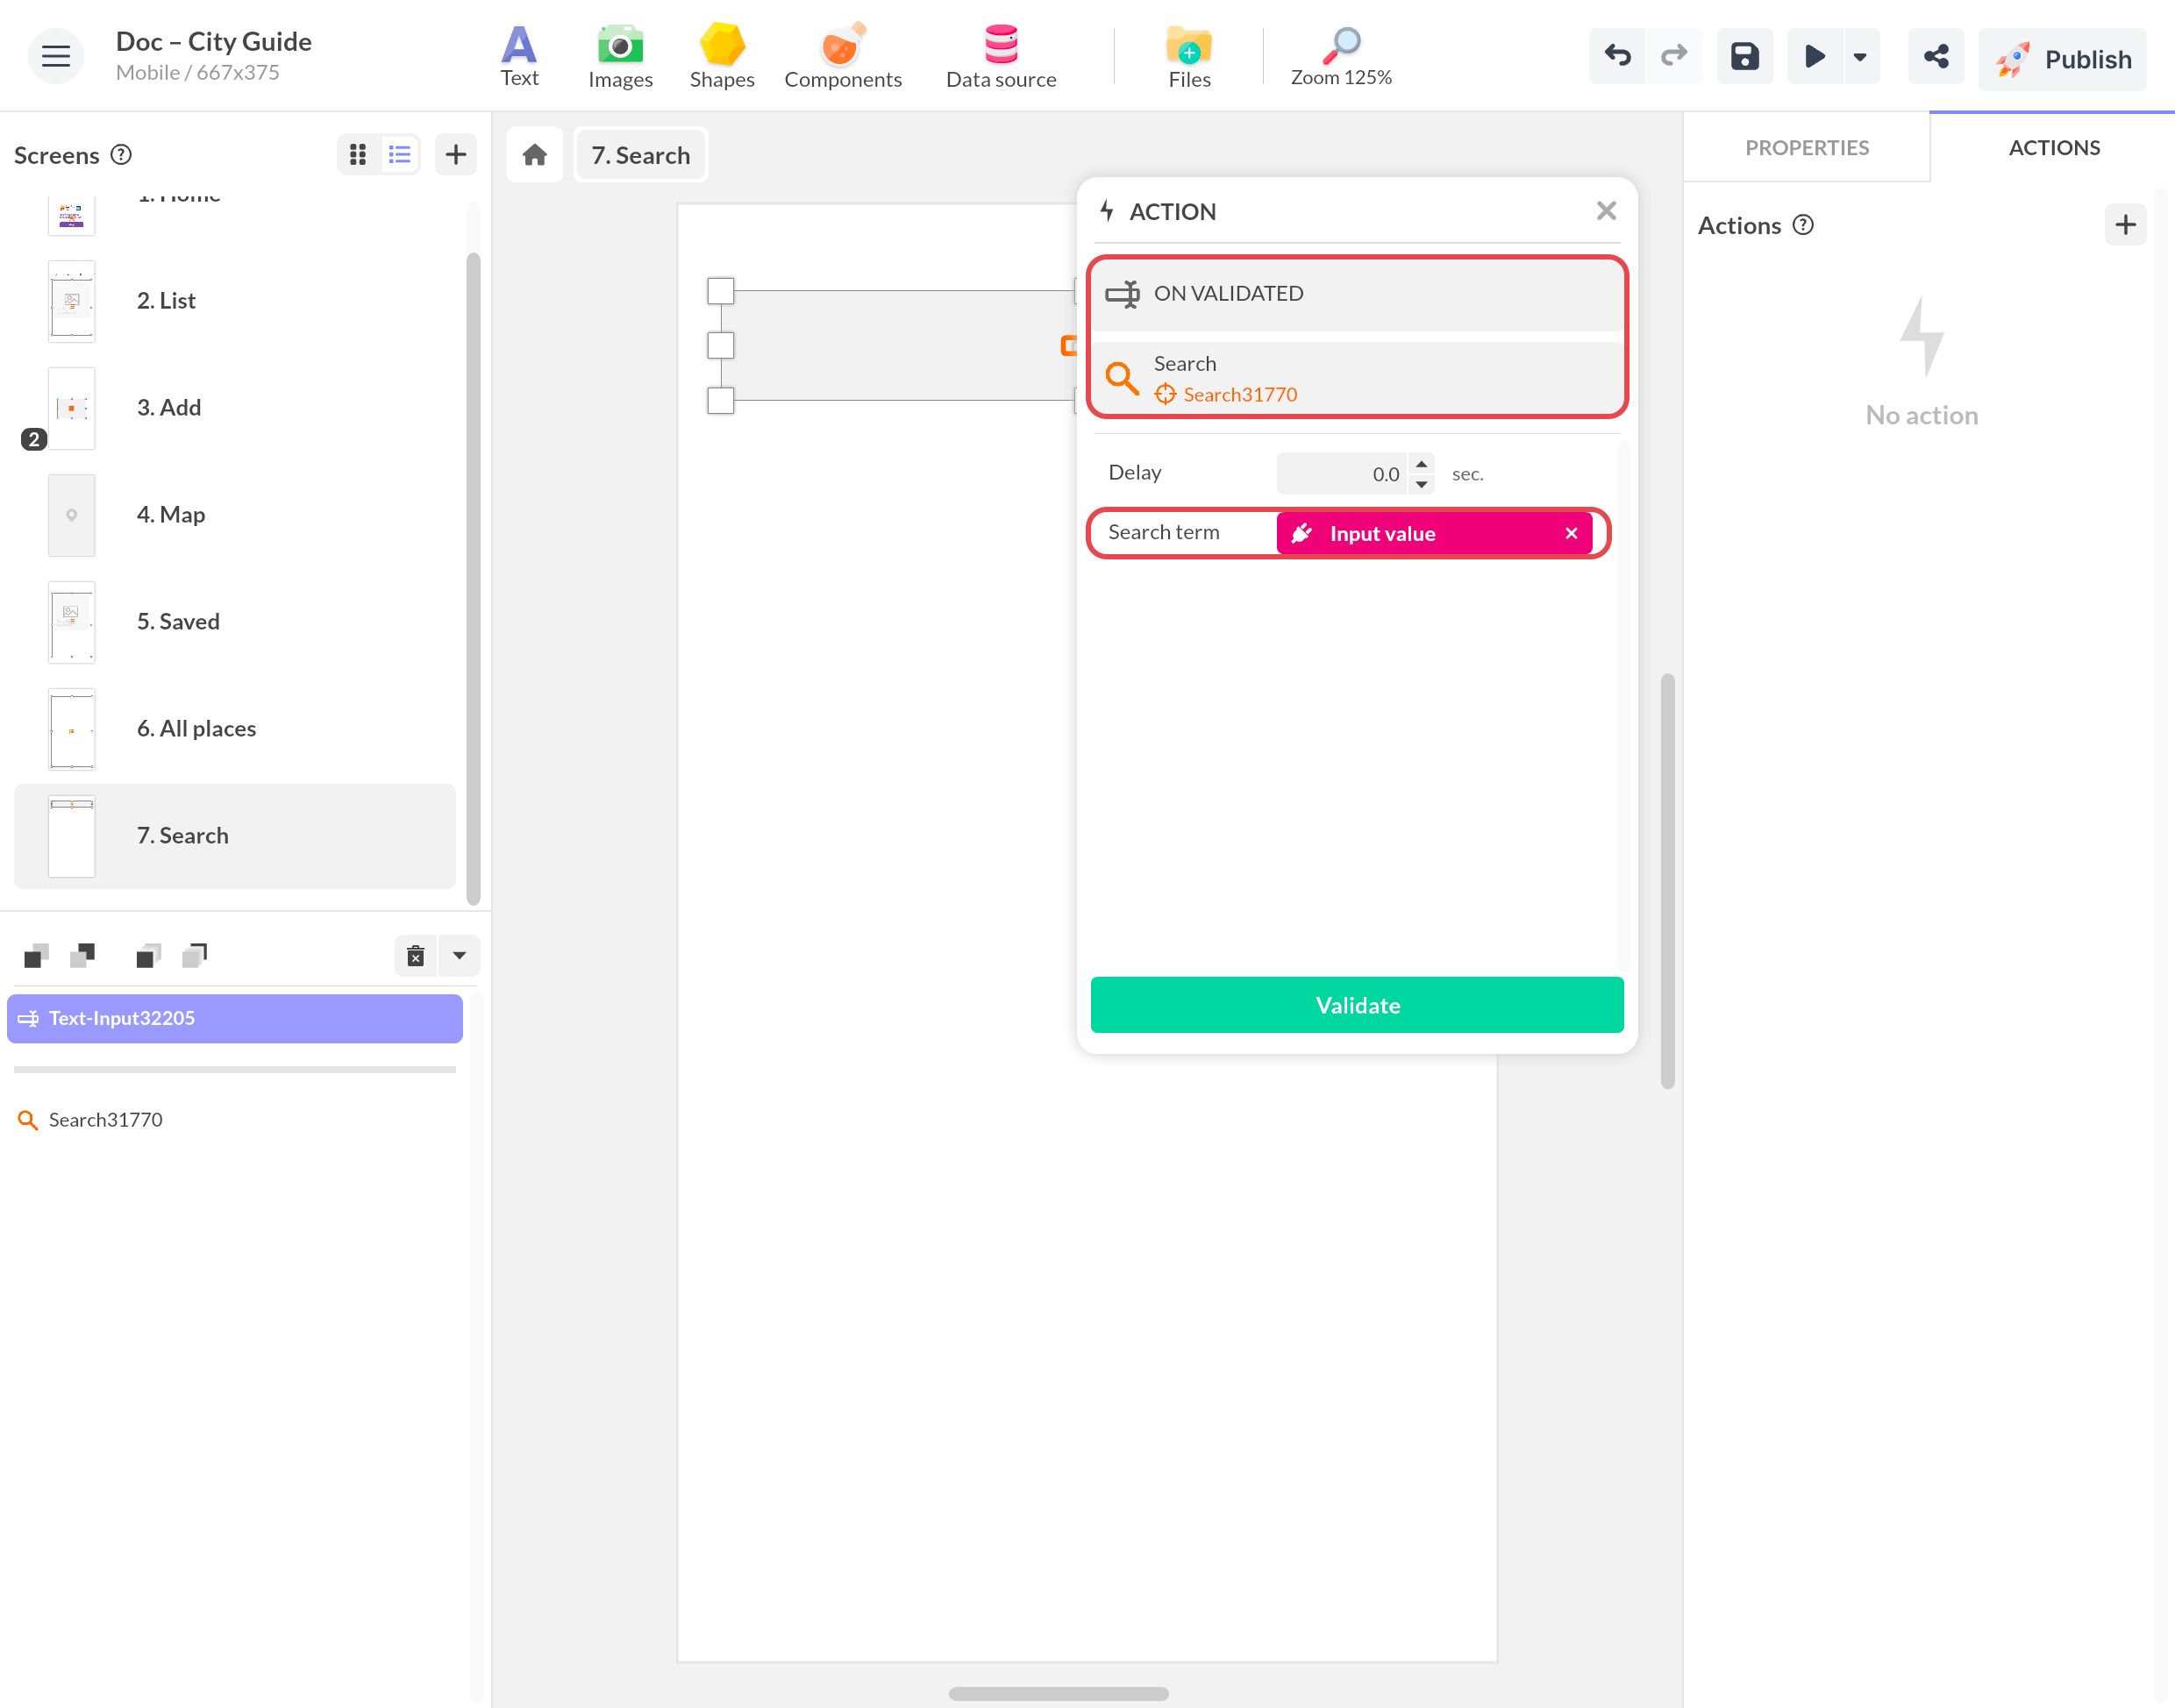The width and height of the screenshot is (2175, 1708).
Task: Open the Actions help icon
Action: coord(1803,225)
